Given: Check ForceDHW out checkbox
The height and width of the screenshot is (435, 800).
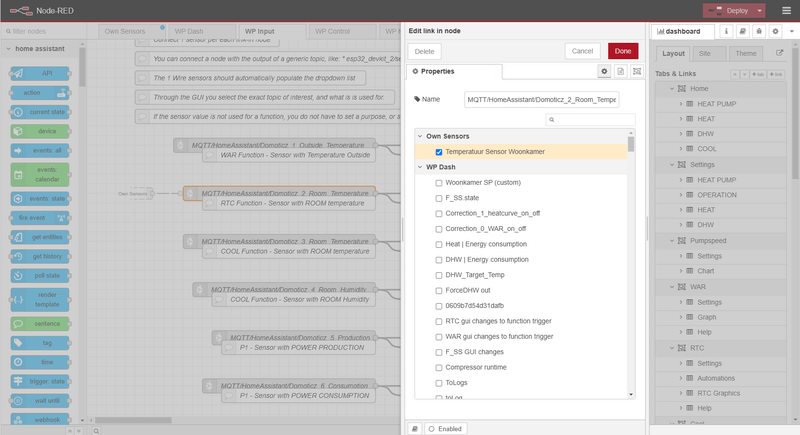Looking at the screenshot, I should point(439,291).
